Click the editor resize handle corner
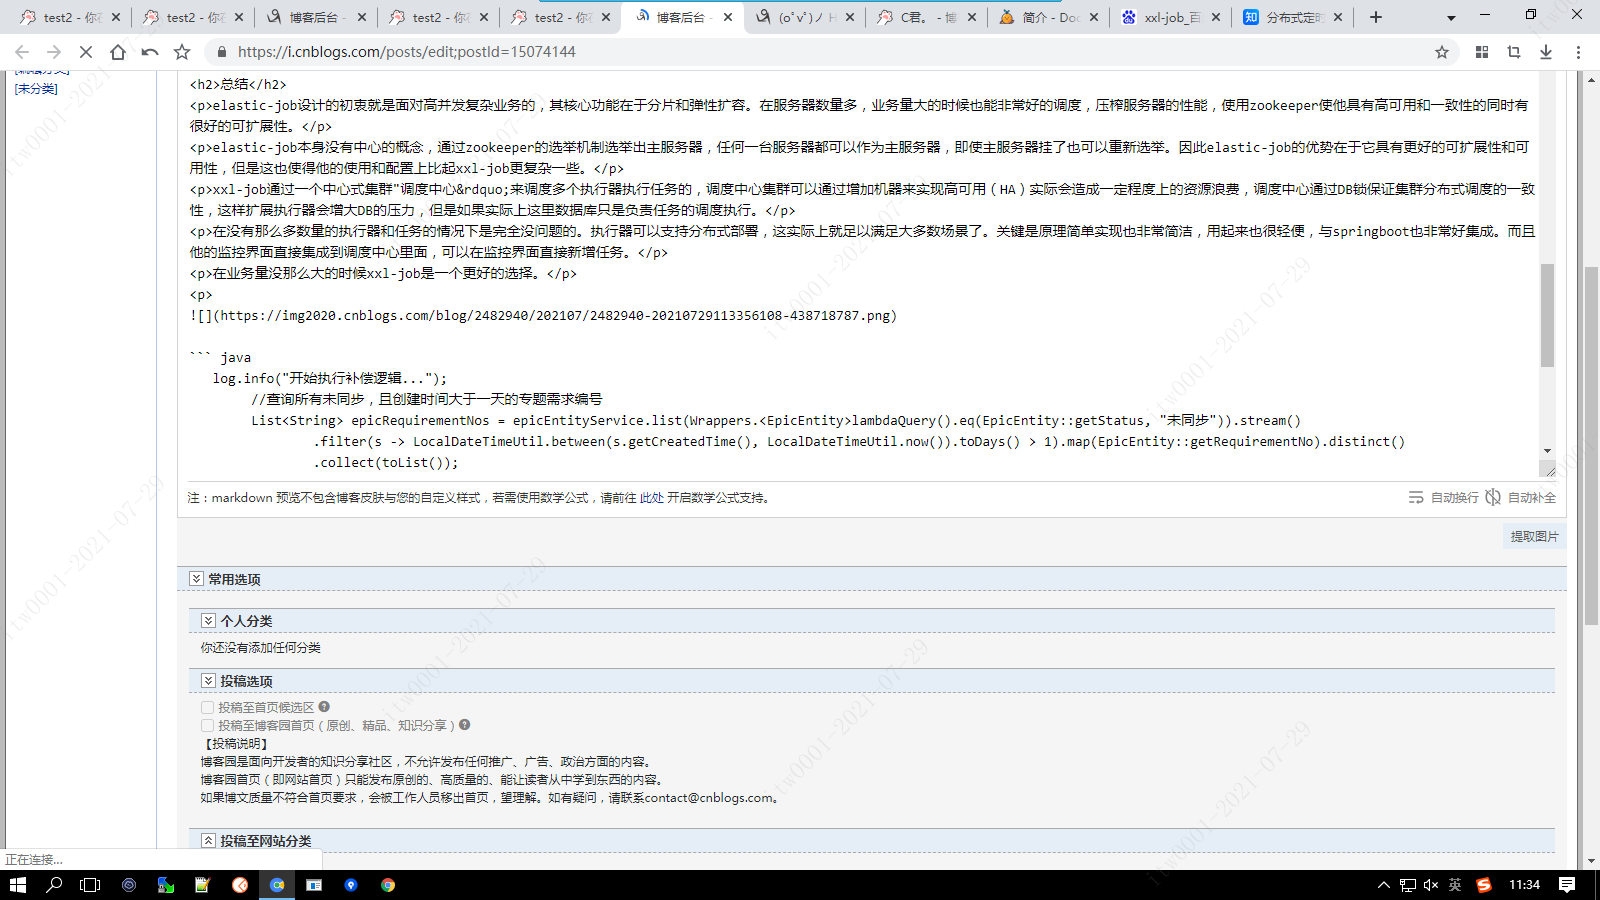The width and height of the screenshot is (1600, 900). click(x=1549, y=470)
